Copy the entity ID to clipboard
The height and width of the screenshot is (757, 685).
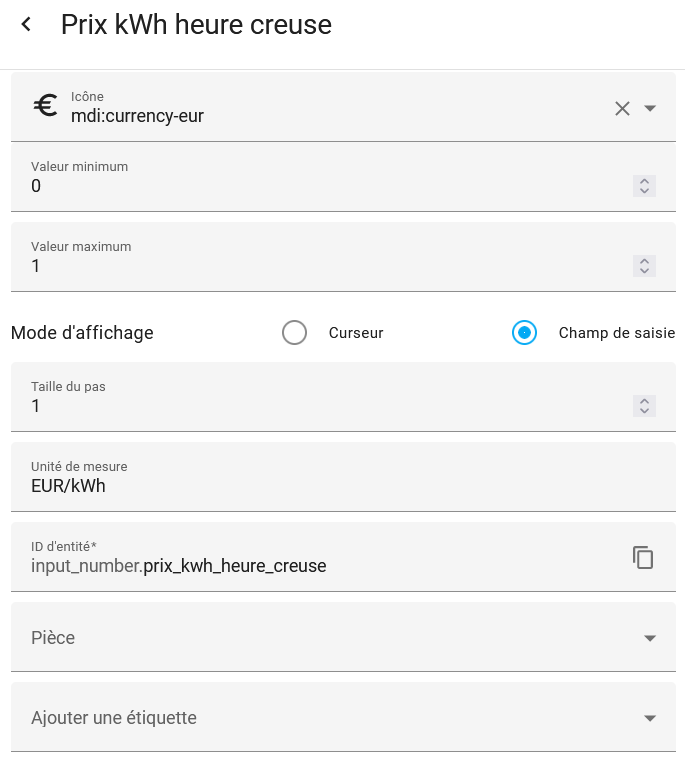[x=643, y=558]
